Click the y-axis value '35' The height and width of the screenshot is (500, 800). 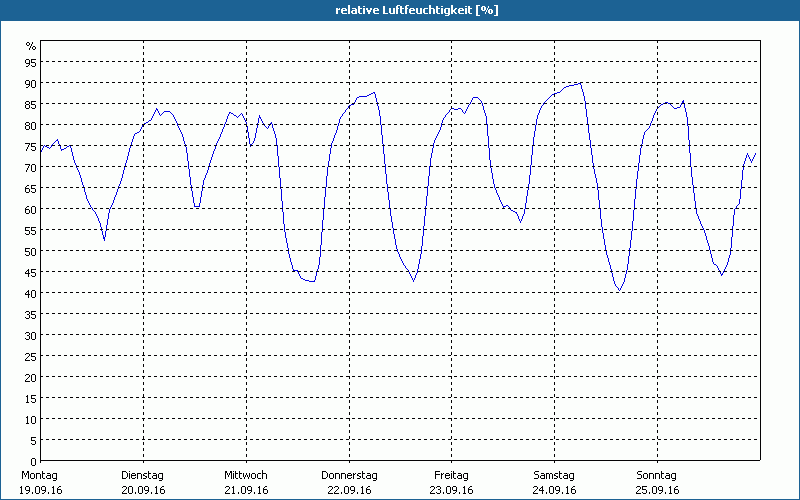pos(31,314)
